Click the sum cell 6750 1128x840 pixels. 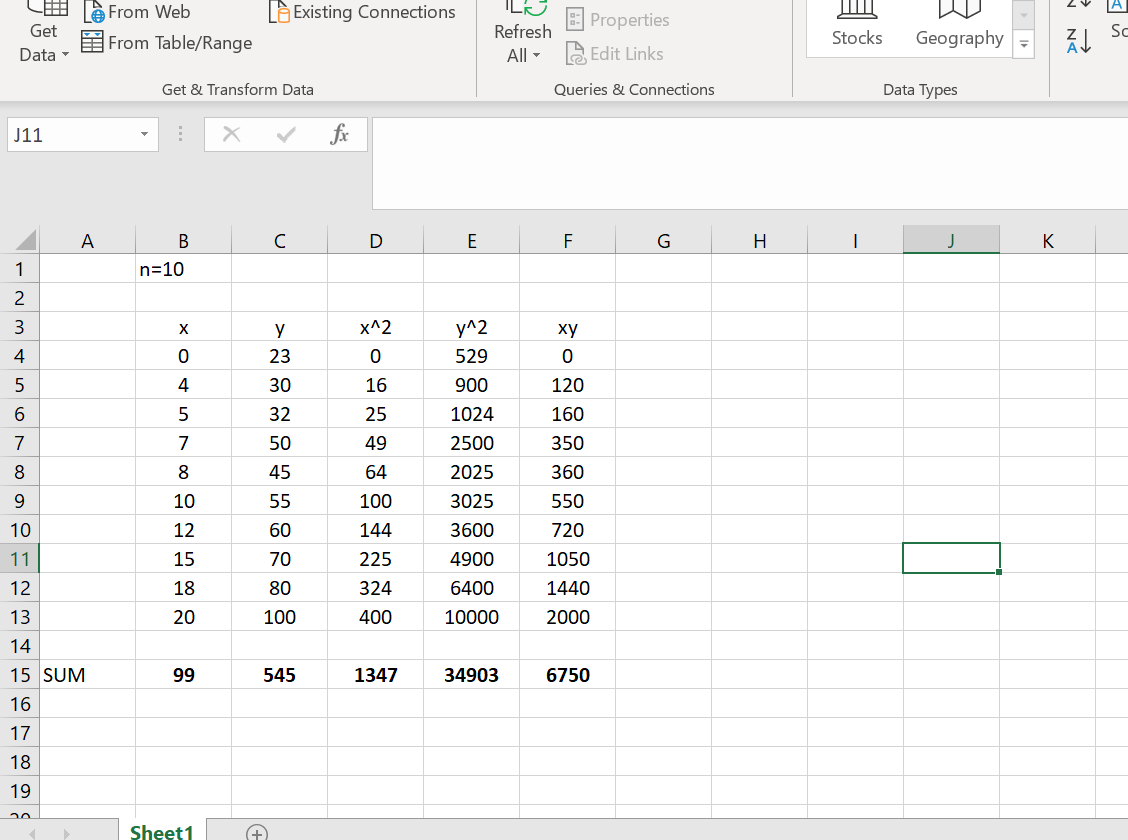click(x=568, y=675)
